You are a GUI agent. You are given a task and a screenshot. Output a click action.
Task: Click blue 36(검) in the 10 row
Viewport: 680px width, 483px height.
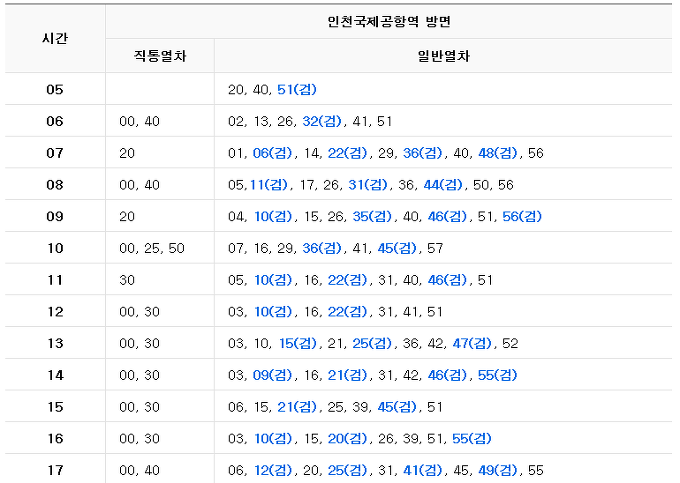pos(322,248)
